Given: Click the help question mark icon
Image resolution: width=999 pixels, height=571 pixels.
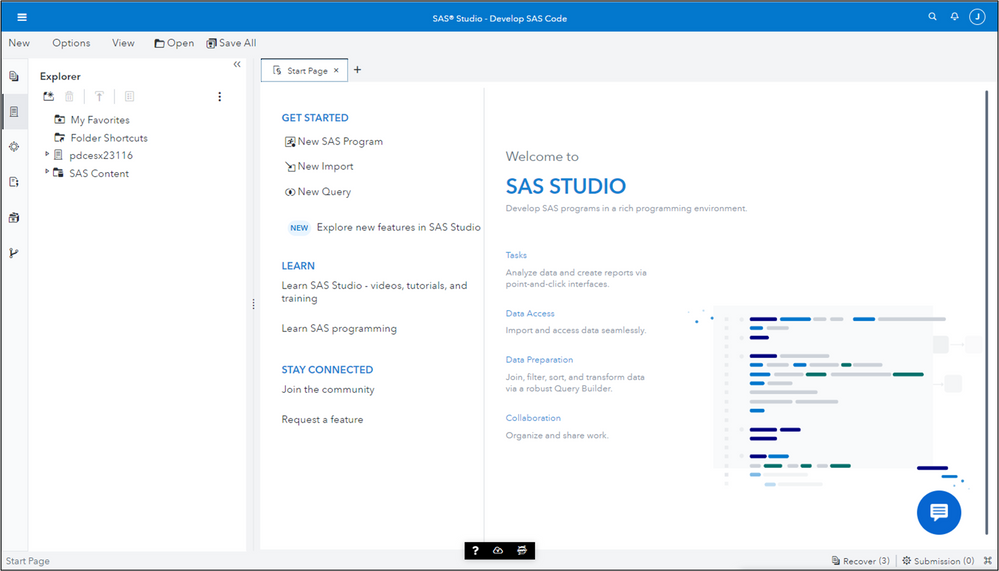Looking at the screenshot, I should (x=476, y=551).
